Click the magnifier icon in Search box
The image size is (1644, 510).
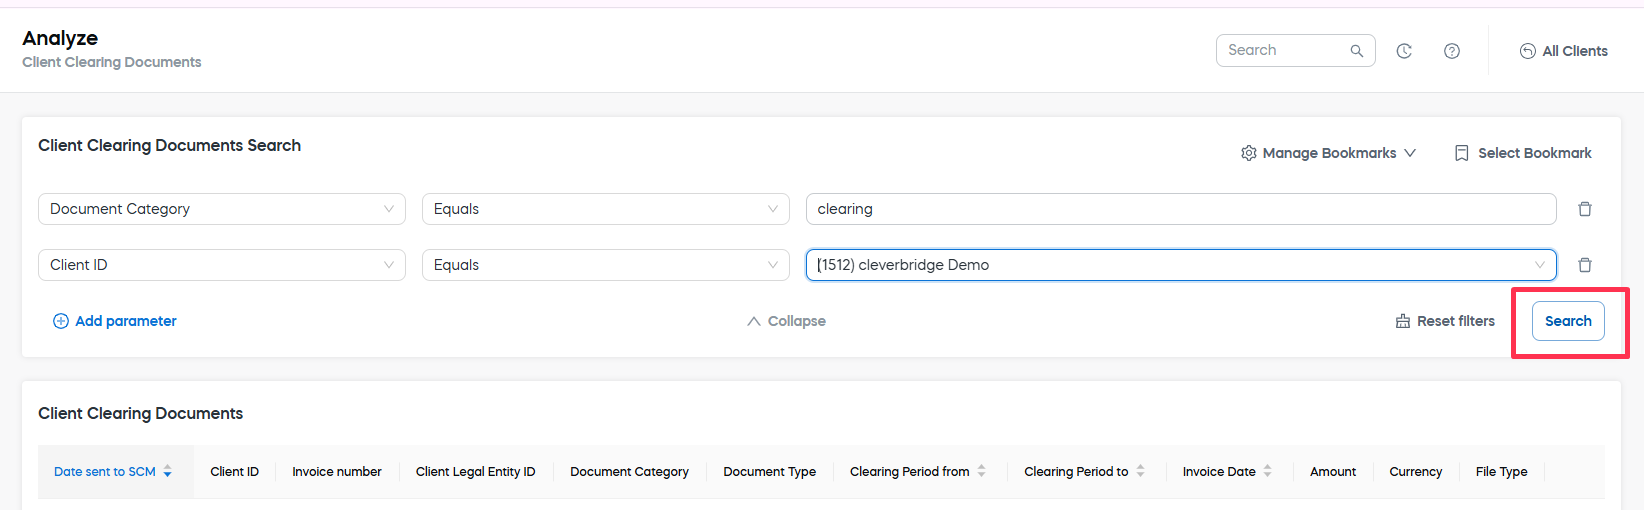coord(1357,51)
